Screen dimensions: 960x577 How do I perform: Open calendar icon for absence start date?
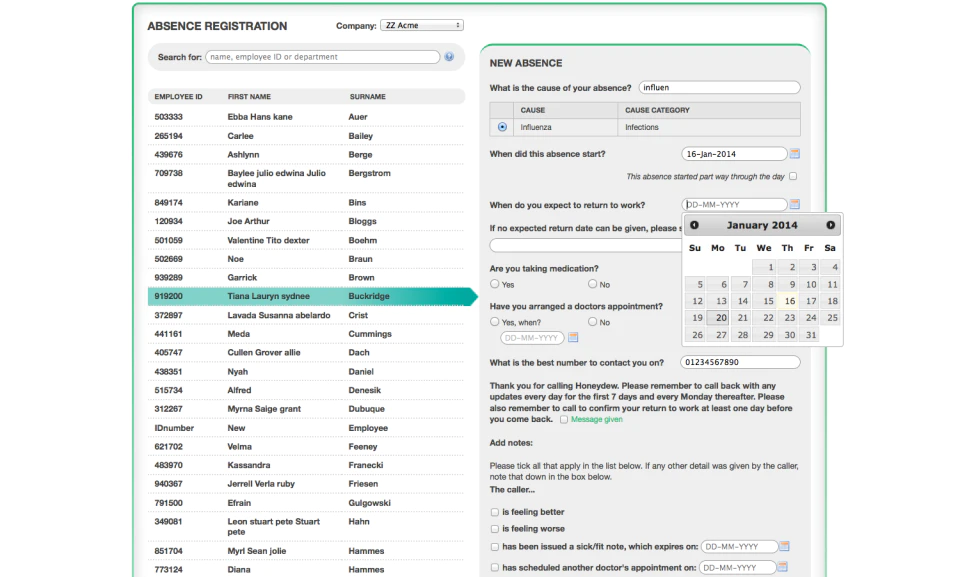point(795,154)
